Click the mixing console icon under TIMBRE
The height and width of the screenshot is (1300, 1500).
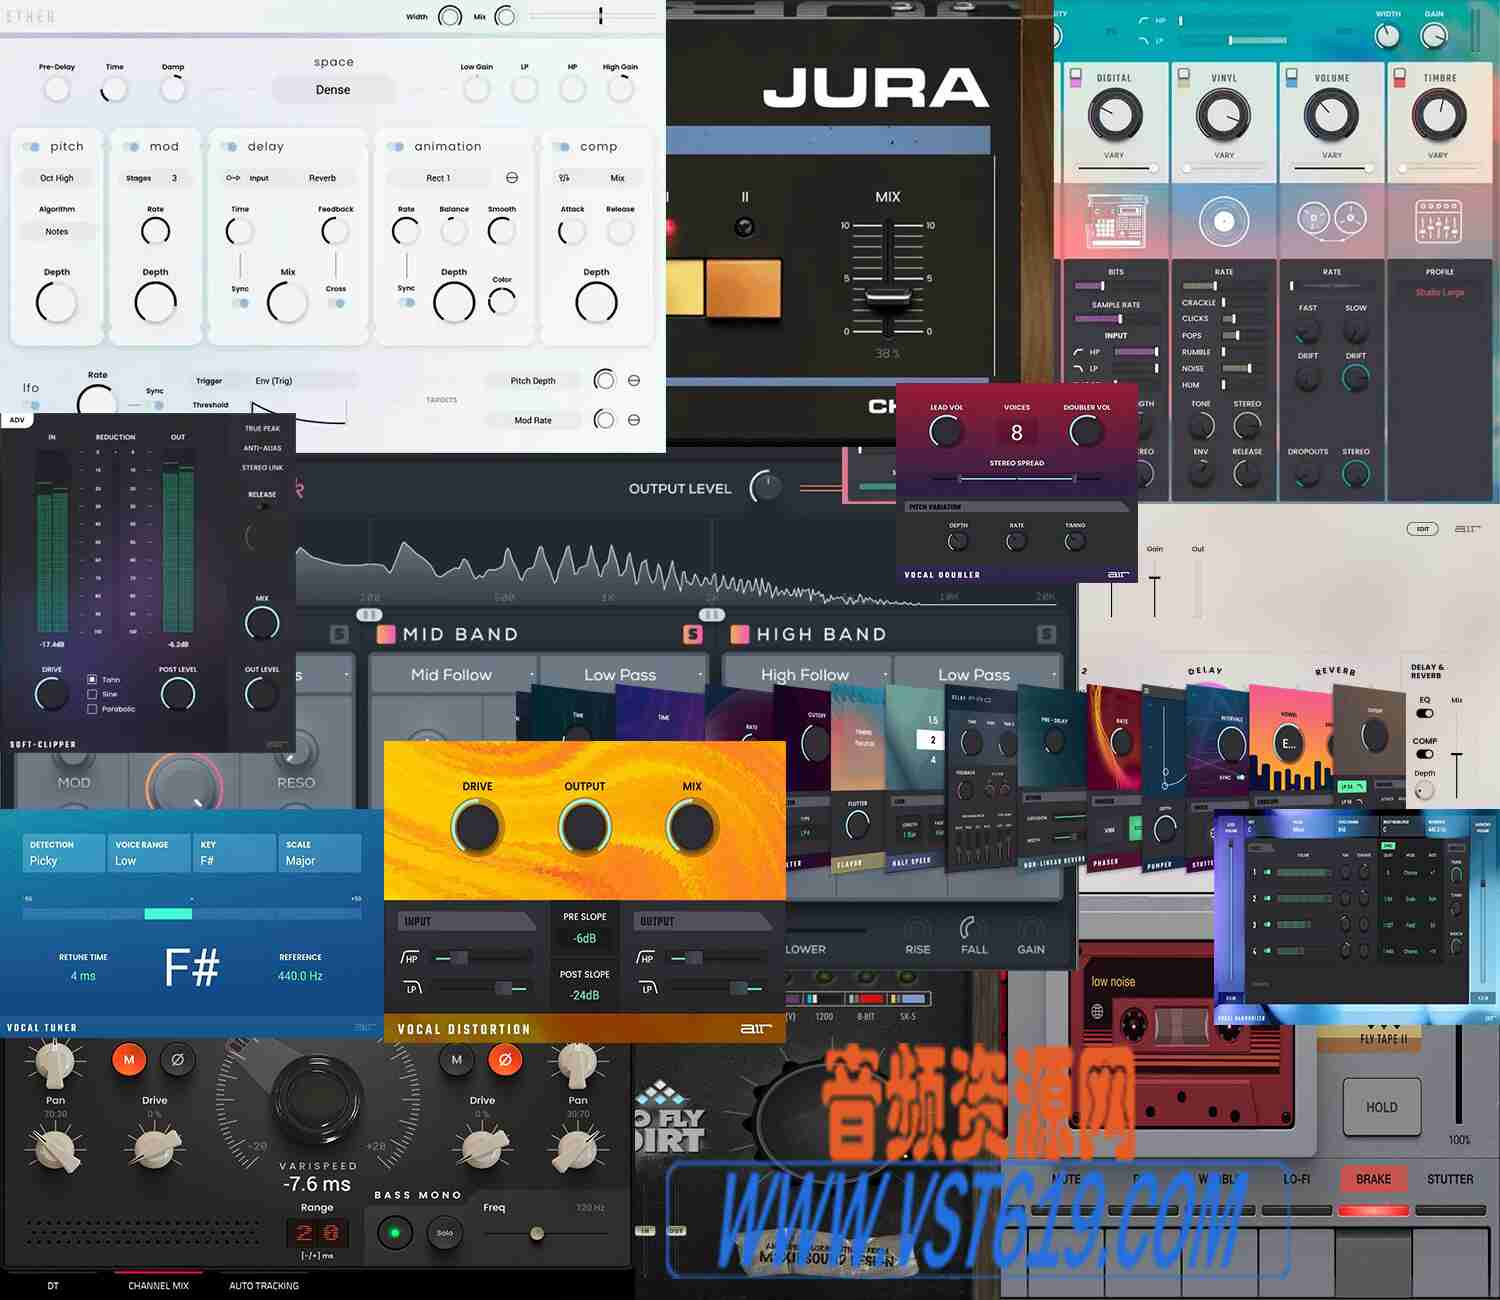pyautogui.click(x=1438, y=220)
